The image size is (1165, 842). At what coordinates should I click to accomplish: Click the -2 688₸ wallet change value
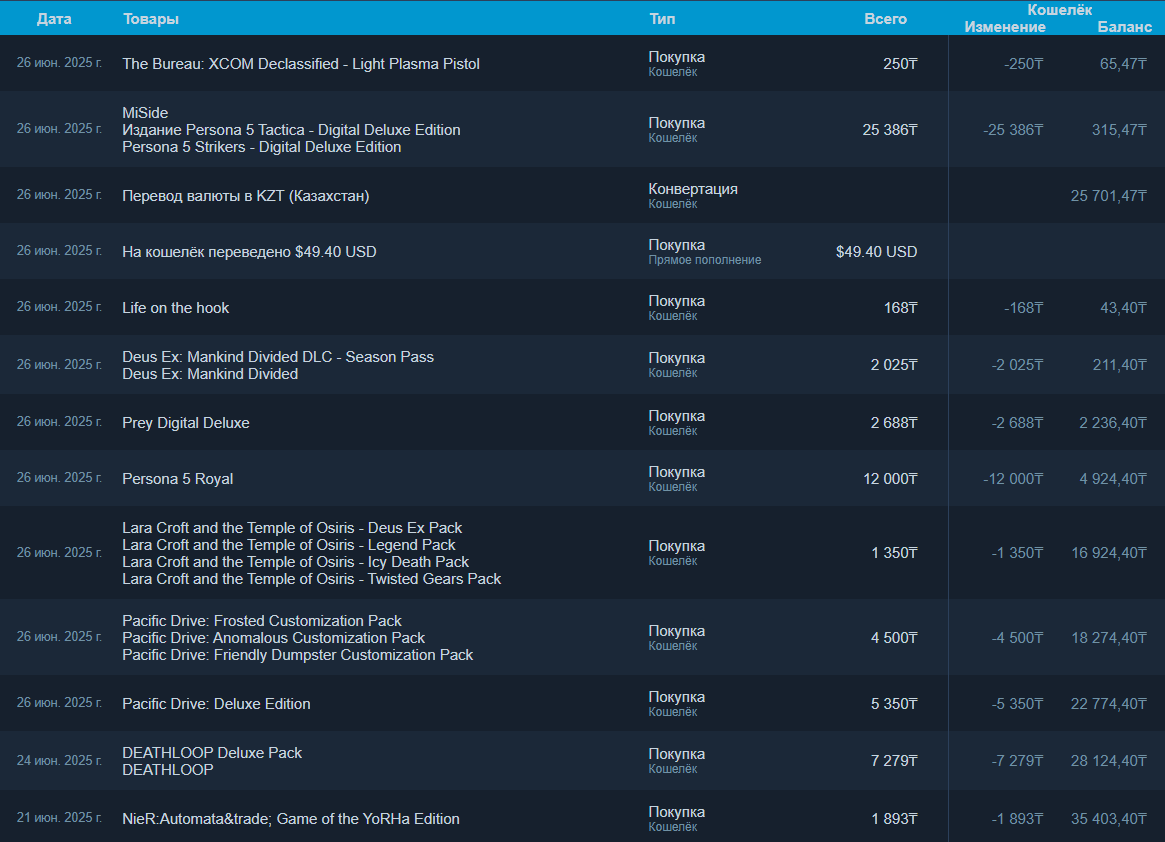(1017, 423)
